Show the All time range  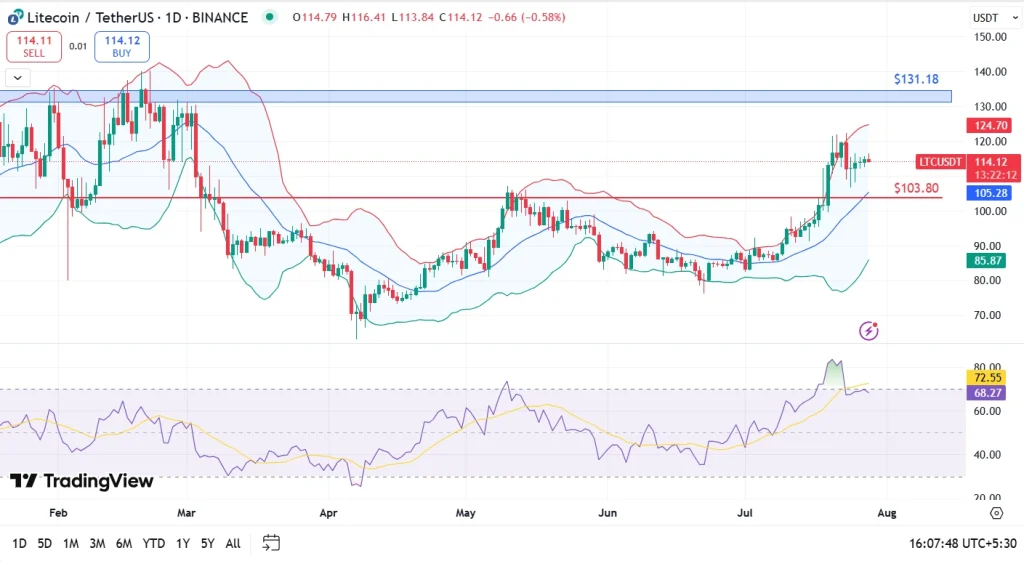(232, 543)
